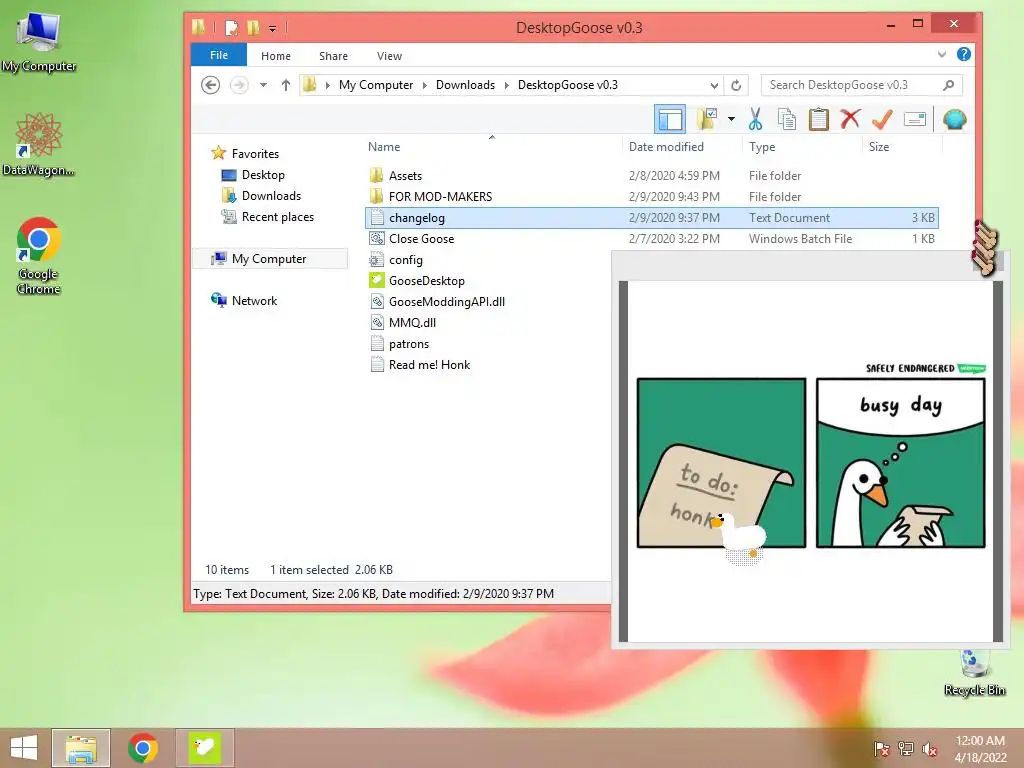Go up one folder level
This screenshot has height=768, width=1024.
(x=285, y=85)
